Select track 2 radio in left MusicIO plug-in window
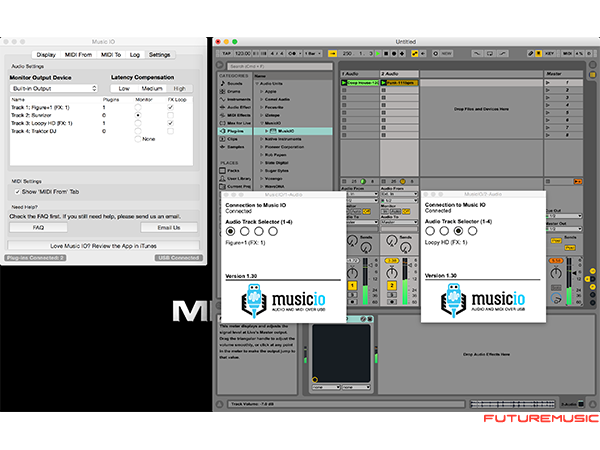This screenshot has height=450, width=600. [245, 232]
